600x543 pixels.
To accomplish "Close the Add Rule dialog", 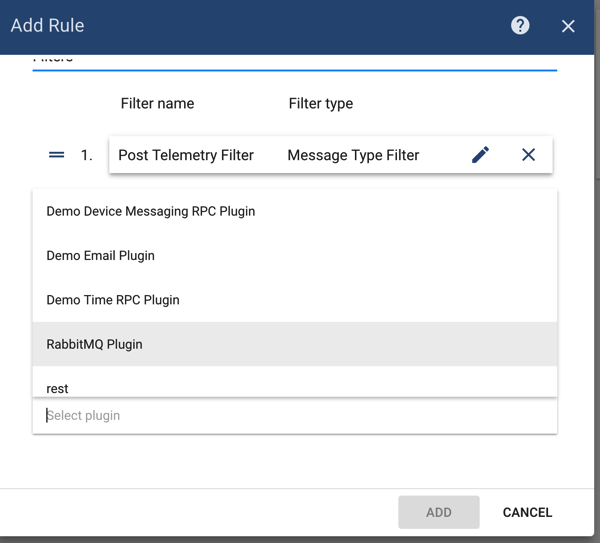I will point(568,26).
